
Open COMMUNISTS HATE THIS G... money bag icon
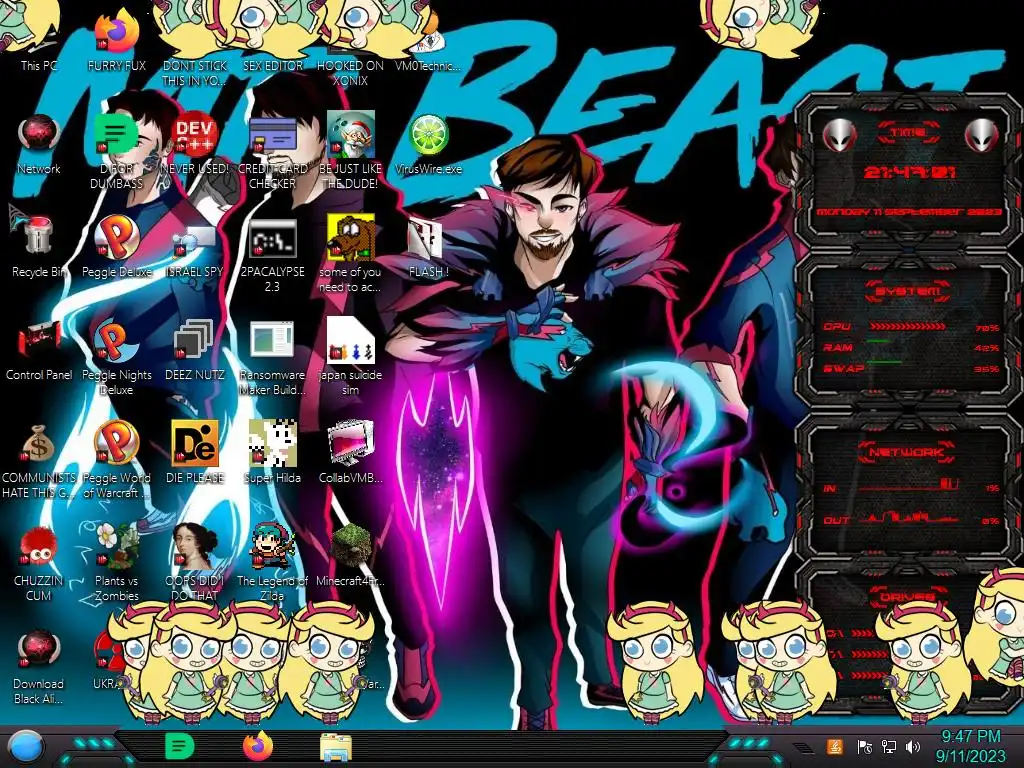pyautogui.click(x=39, y=445)
